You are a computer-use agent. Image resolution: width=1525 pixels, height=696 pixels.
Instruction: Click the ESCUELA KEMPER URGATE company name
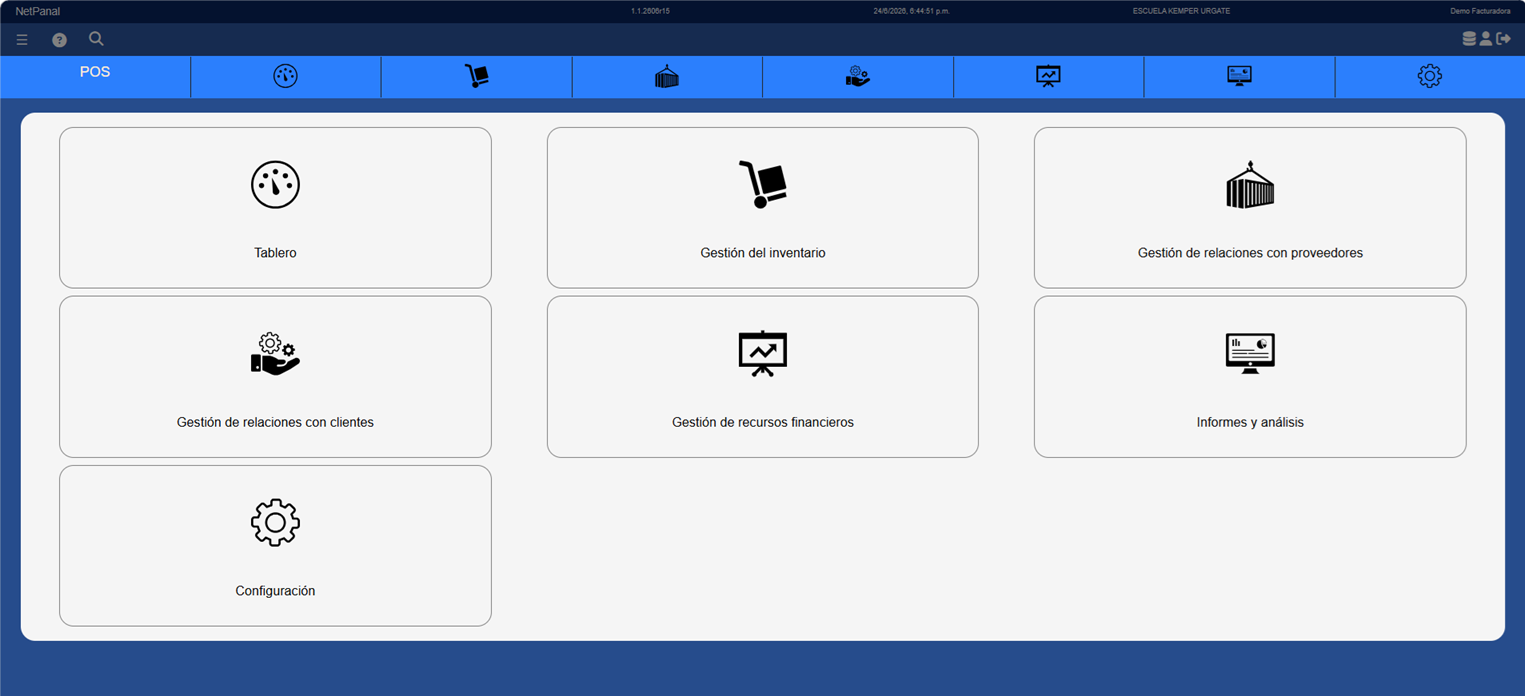(1181, 11)
